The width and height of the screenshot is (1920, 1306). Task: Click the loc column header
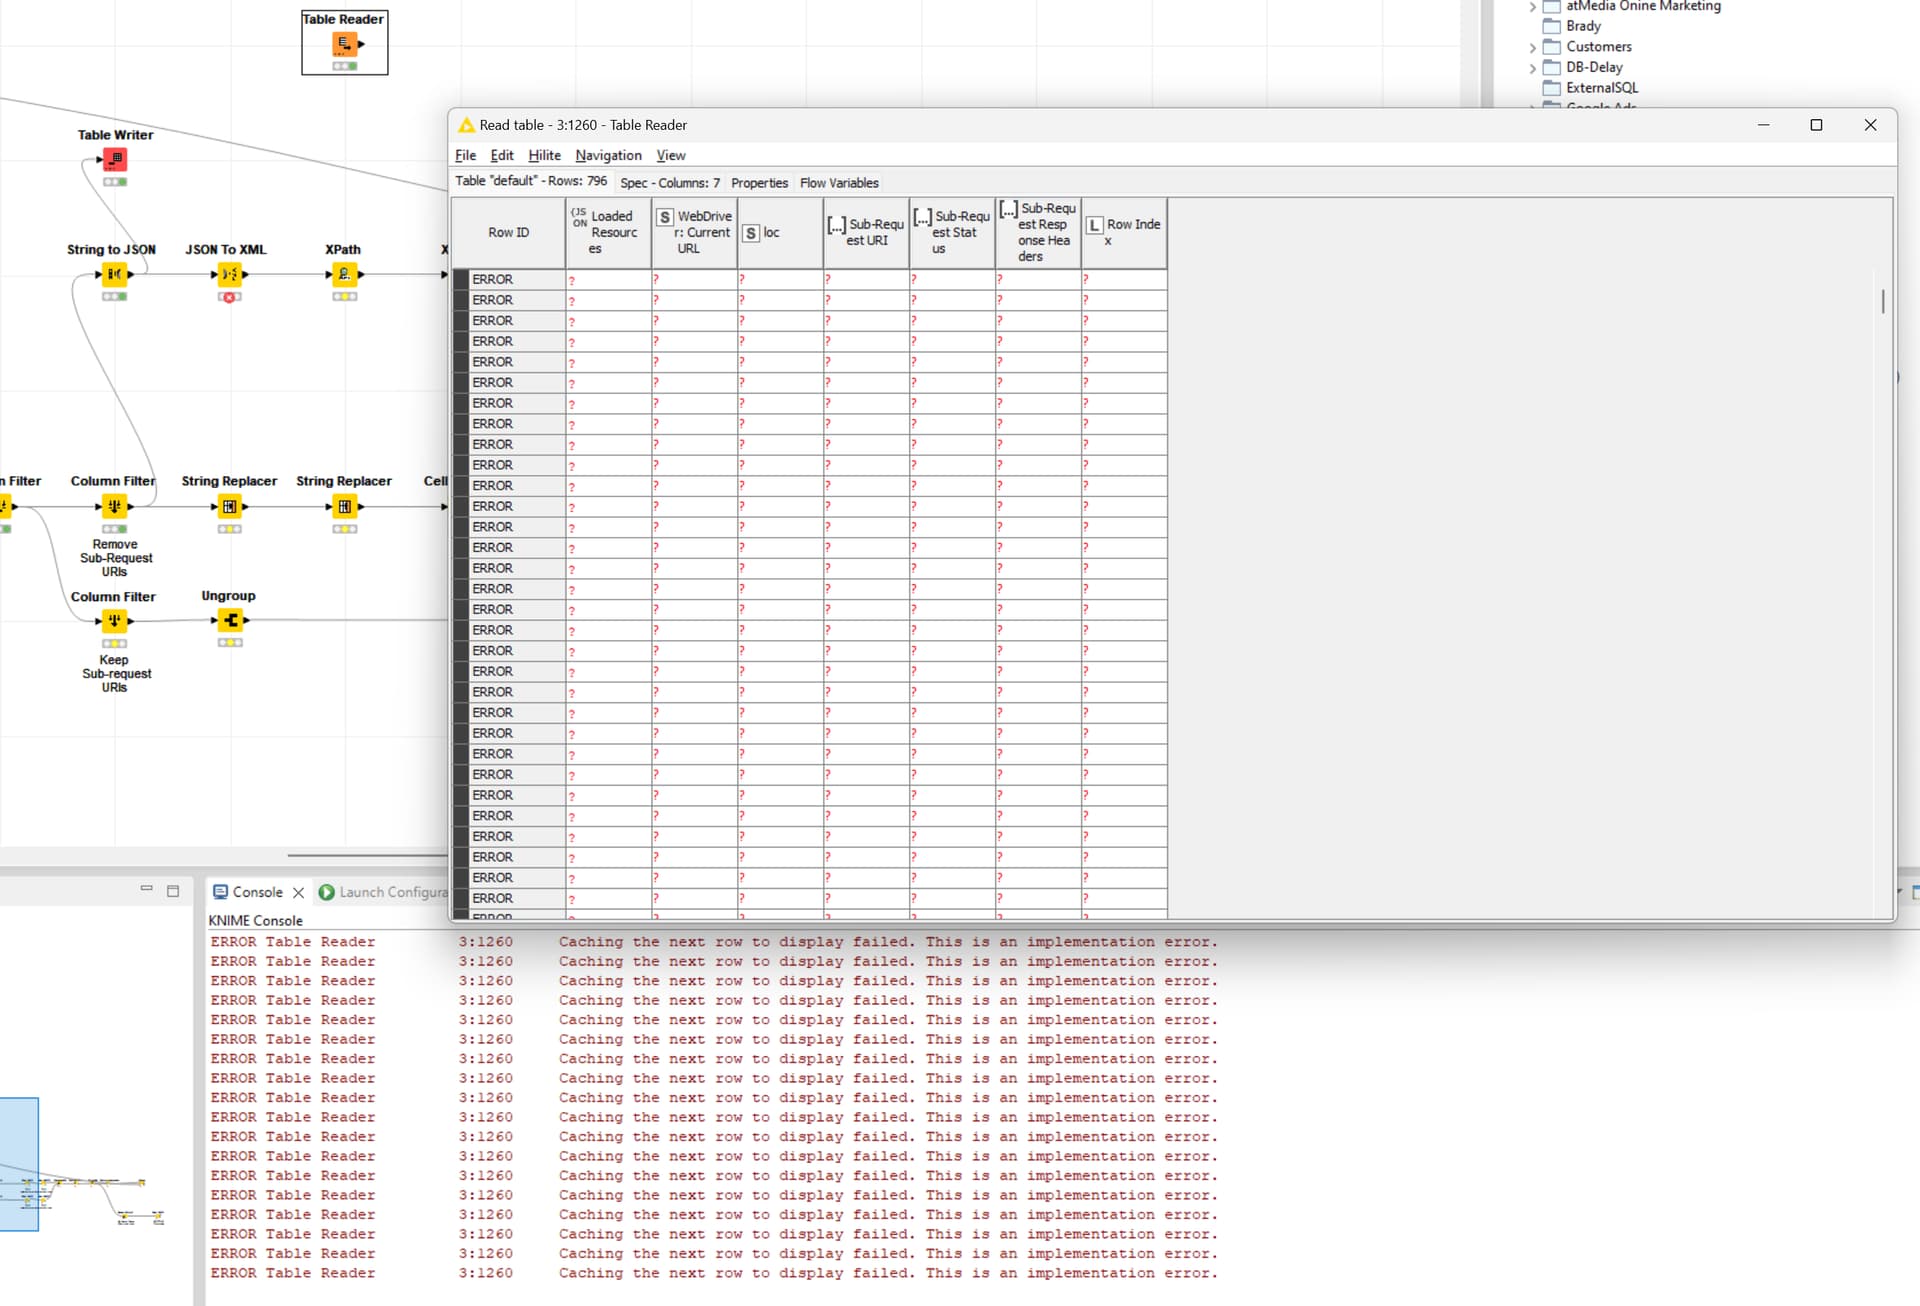pyautogui.click(x=781, y=233)
